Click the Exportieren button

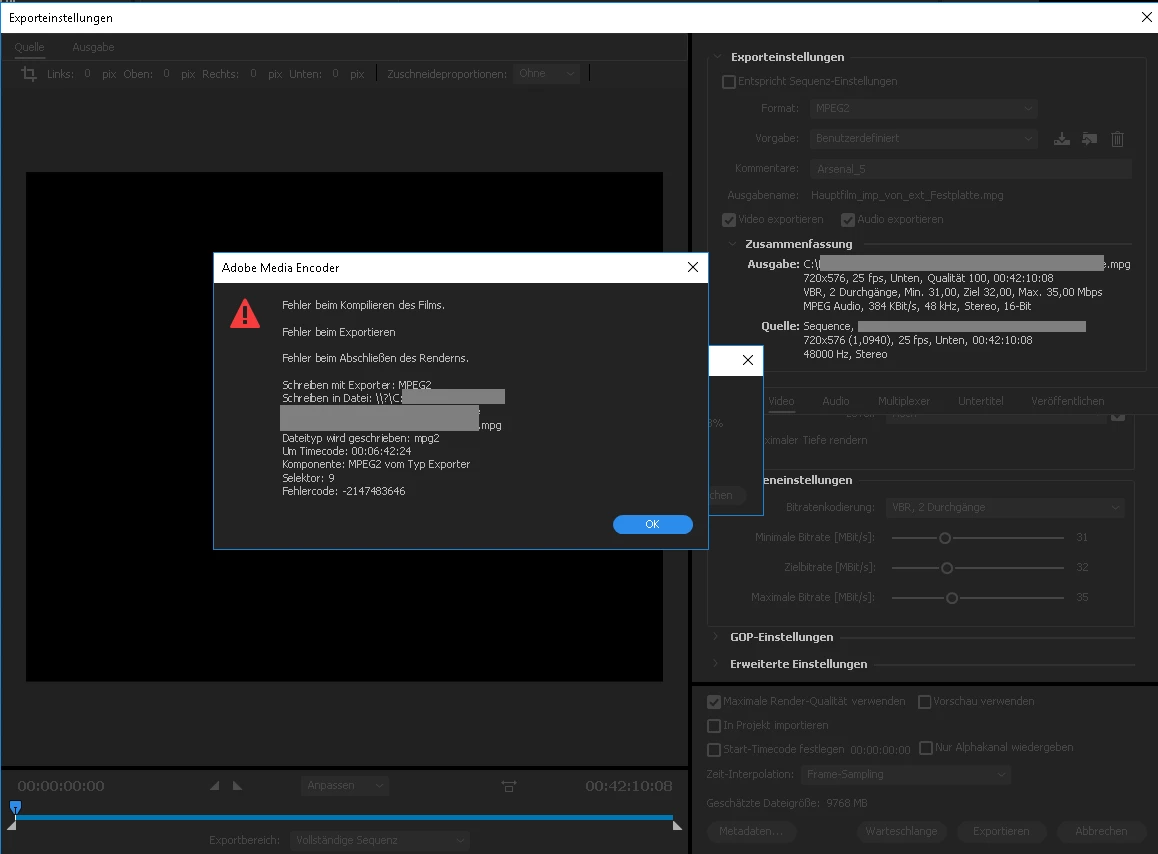click(x=1001, y=831)
